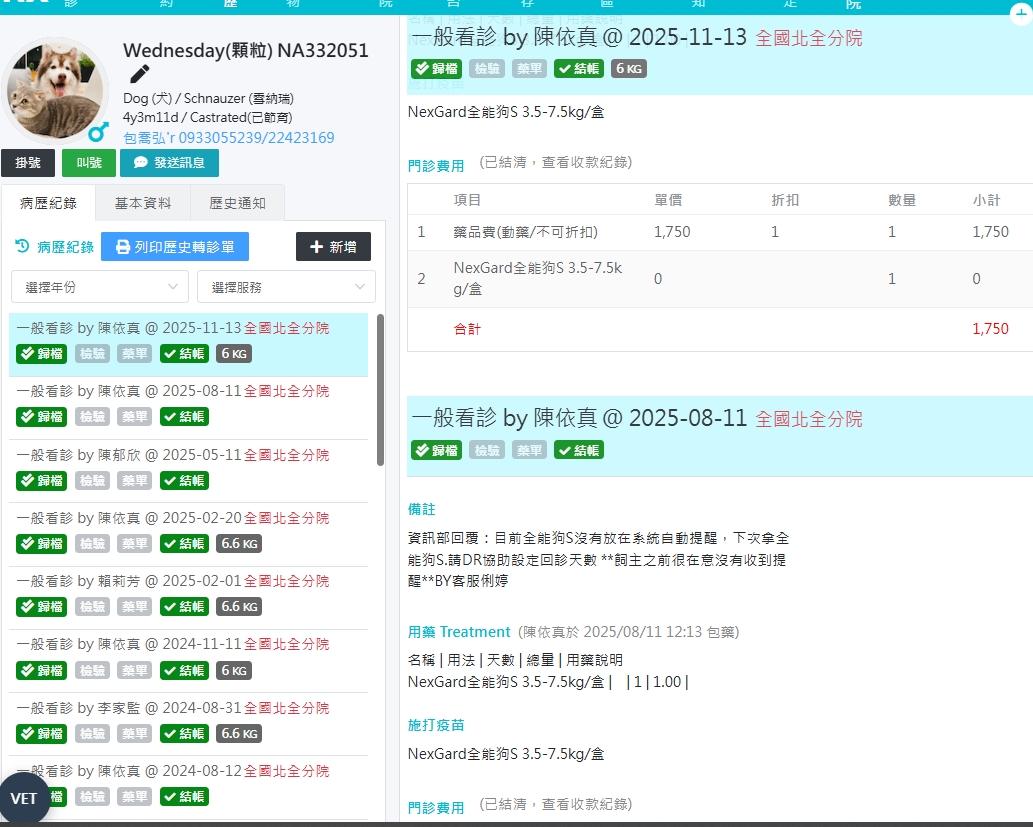
Task: Click the 藥單 tag on 2025-05-11 list record
Action: point(134,481)
